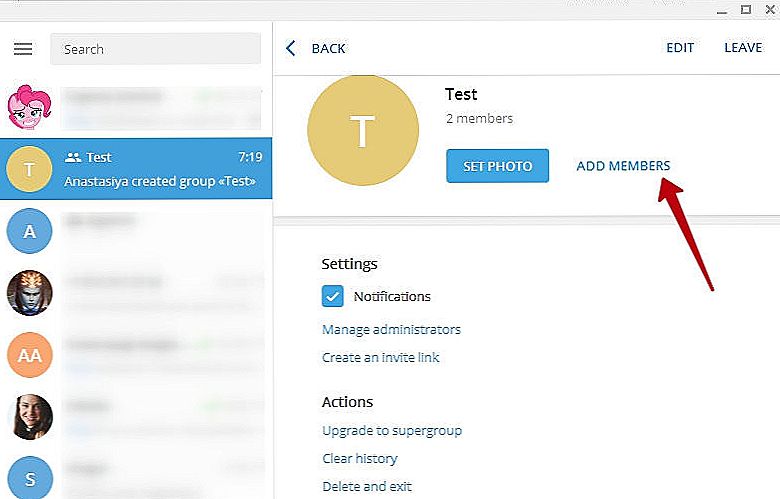Screen dimensions: 780x499
Task: Choose Clear history action
Action: [359, 458]
